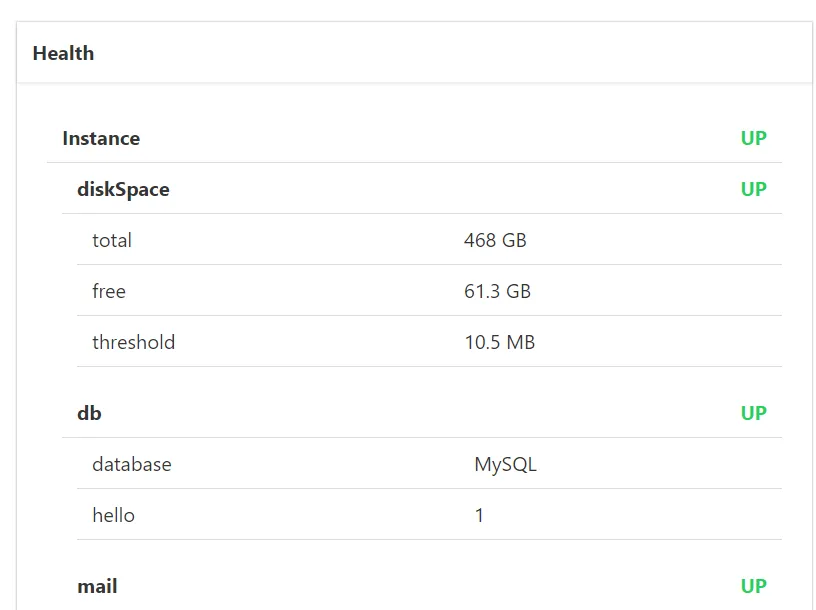The height and width of the screenshot is (610, 816).
Task: Select the free row label
Action: (x=109, y=291)
